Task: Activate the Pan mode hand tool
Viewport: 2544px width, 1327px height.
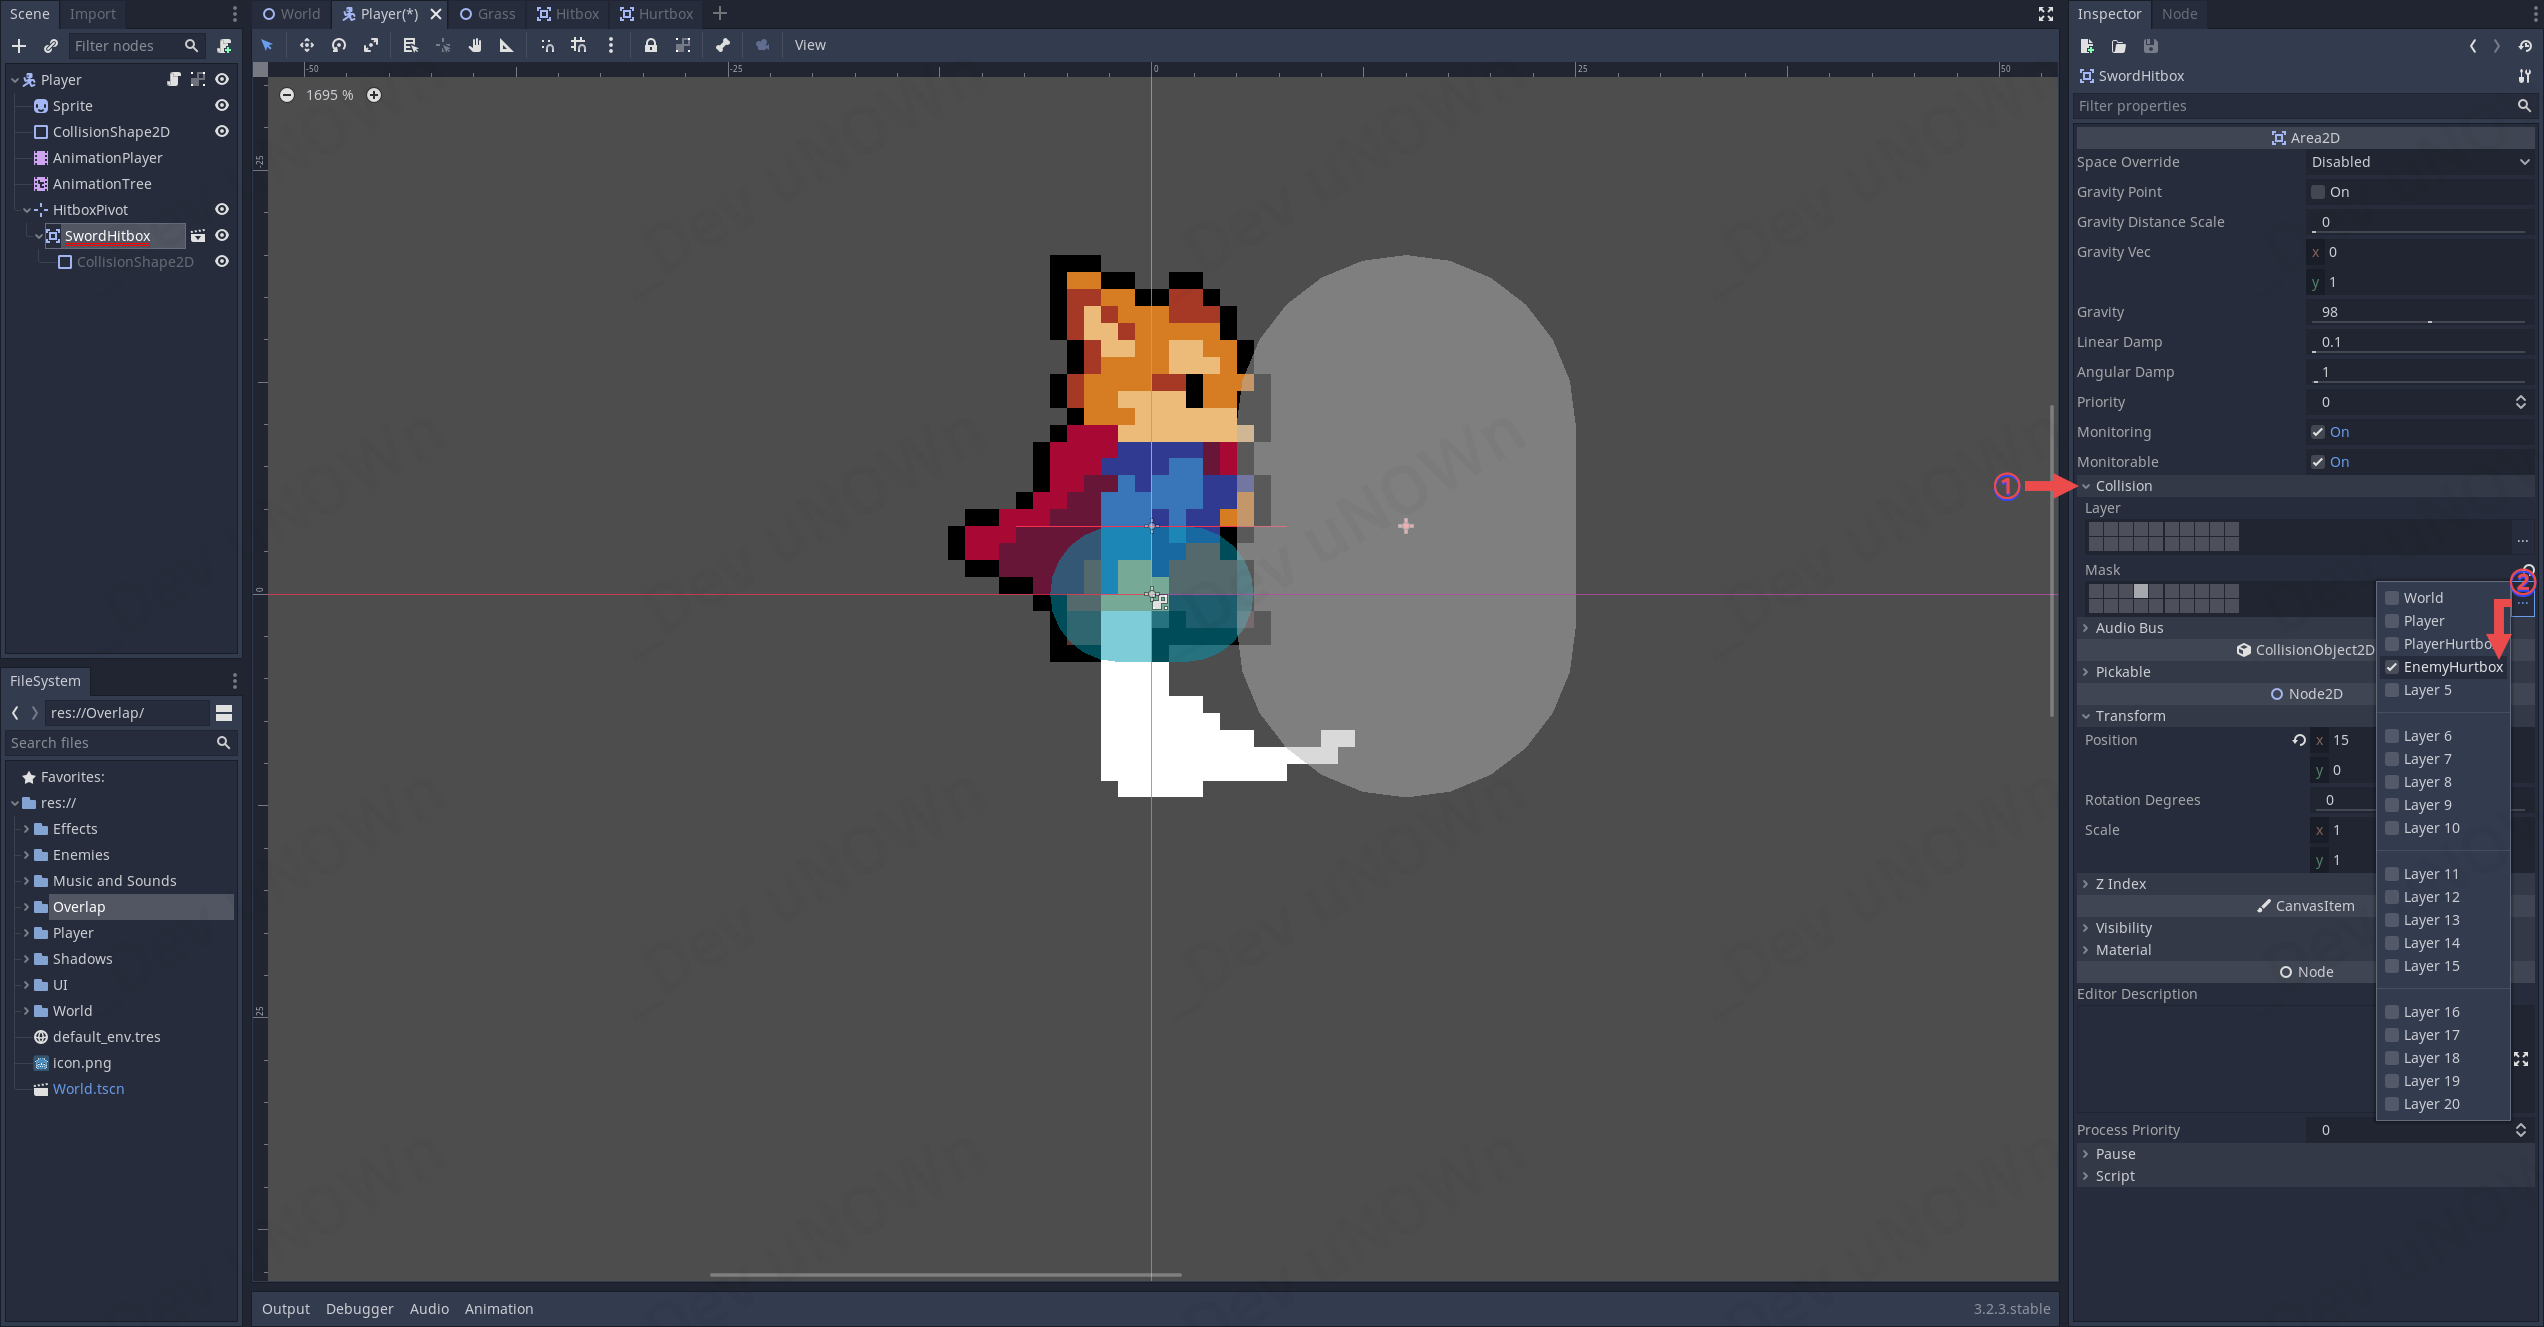Action: pyautogui.click(x=475, y=45)
